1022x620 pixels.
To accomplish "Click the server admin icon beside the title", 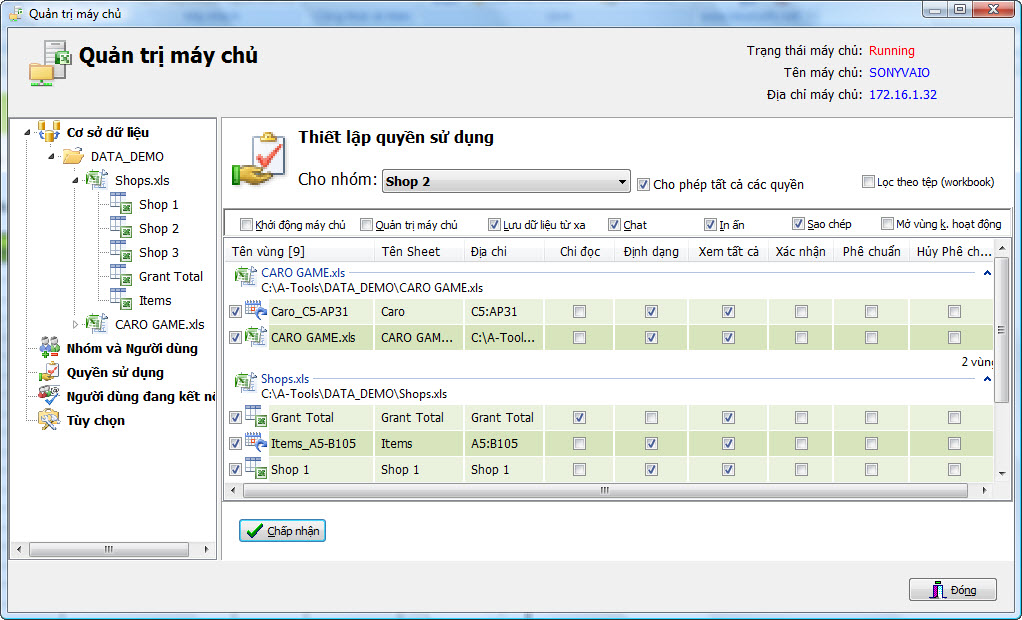I will click(49, 63).
